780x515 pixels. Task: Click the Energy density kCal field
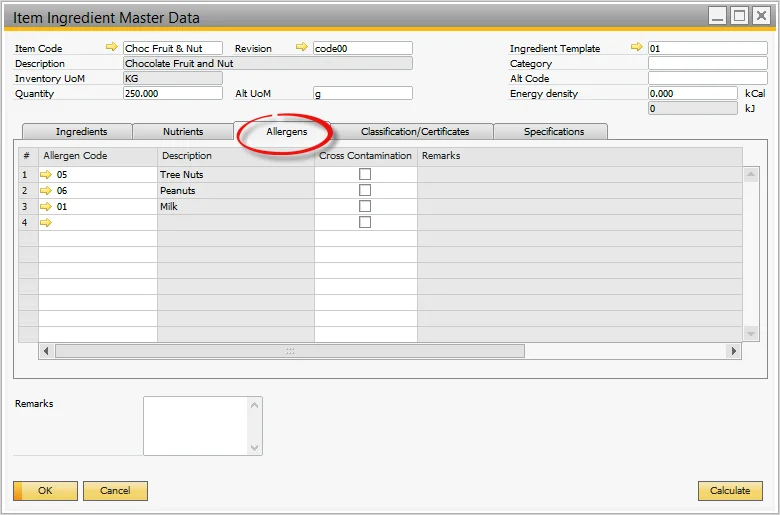[693, 93]
